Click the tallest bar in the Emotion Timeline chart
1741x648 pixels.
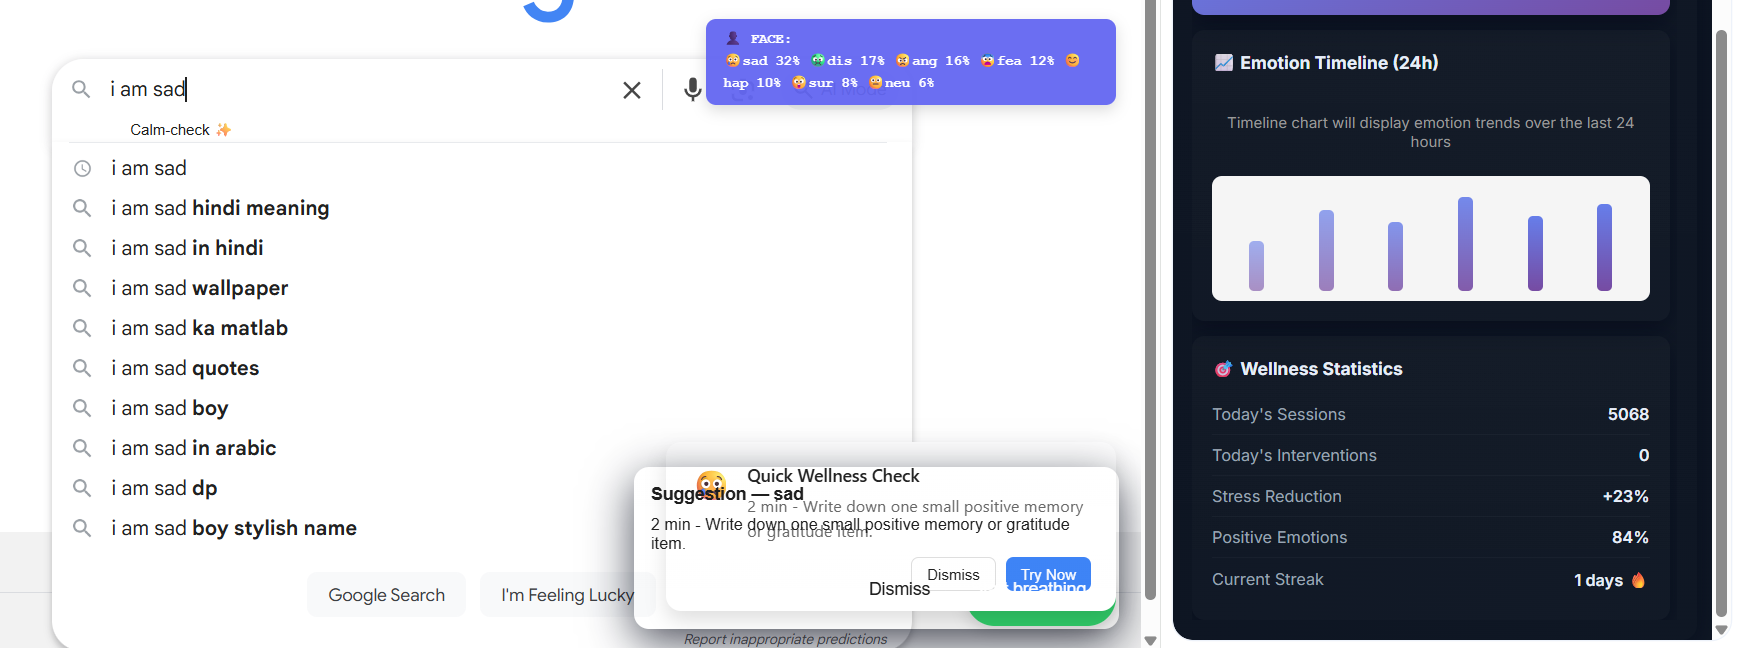[1465, 244]
